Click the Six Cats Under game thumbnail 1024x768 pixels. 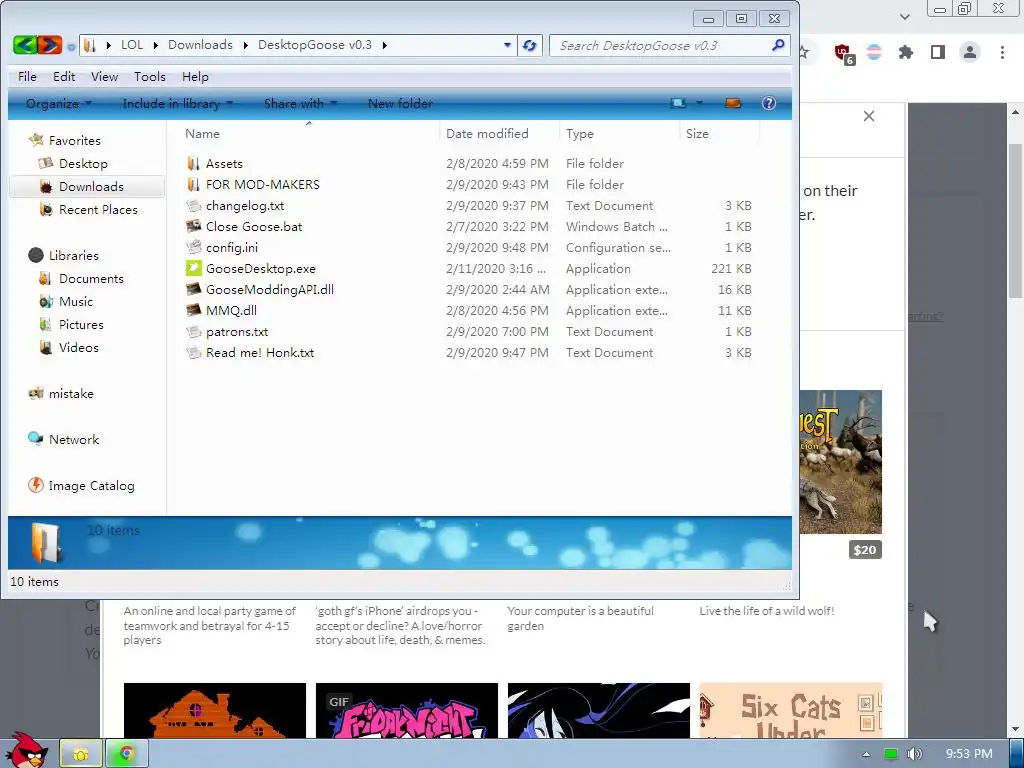791,711
